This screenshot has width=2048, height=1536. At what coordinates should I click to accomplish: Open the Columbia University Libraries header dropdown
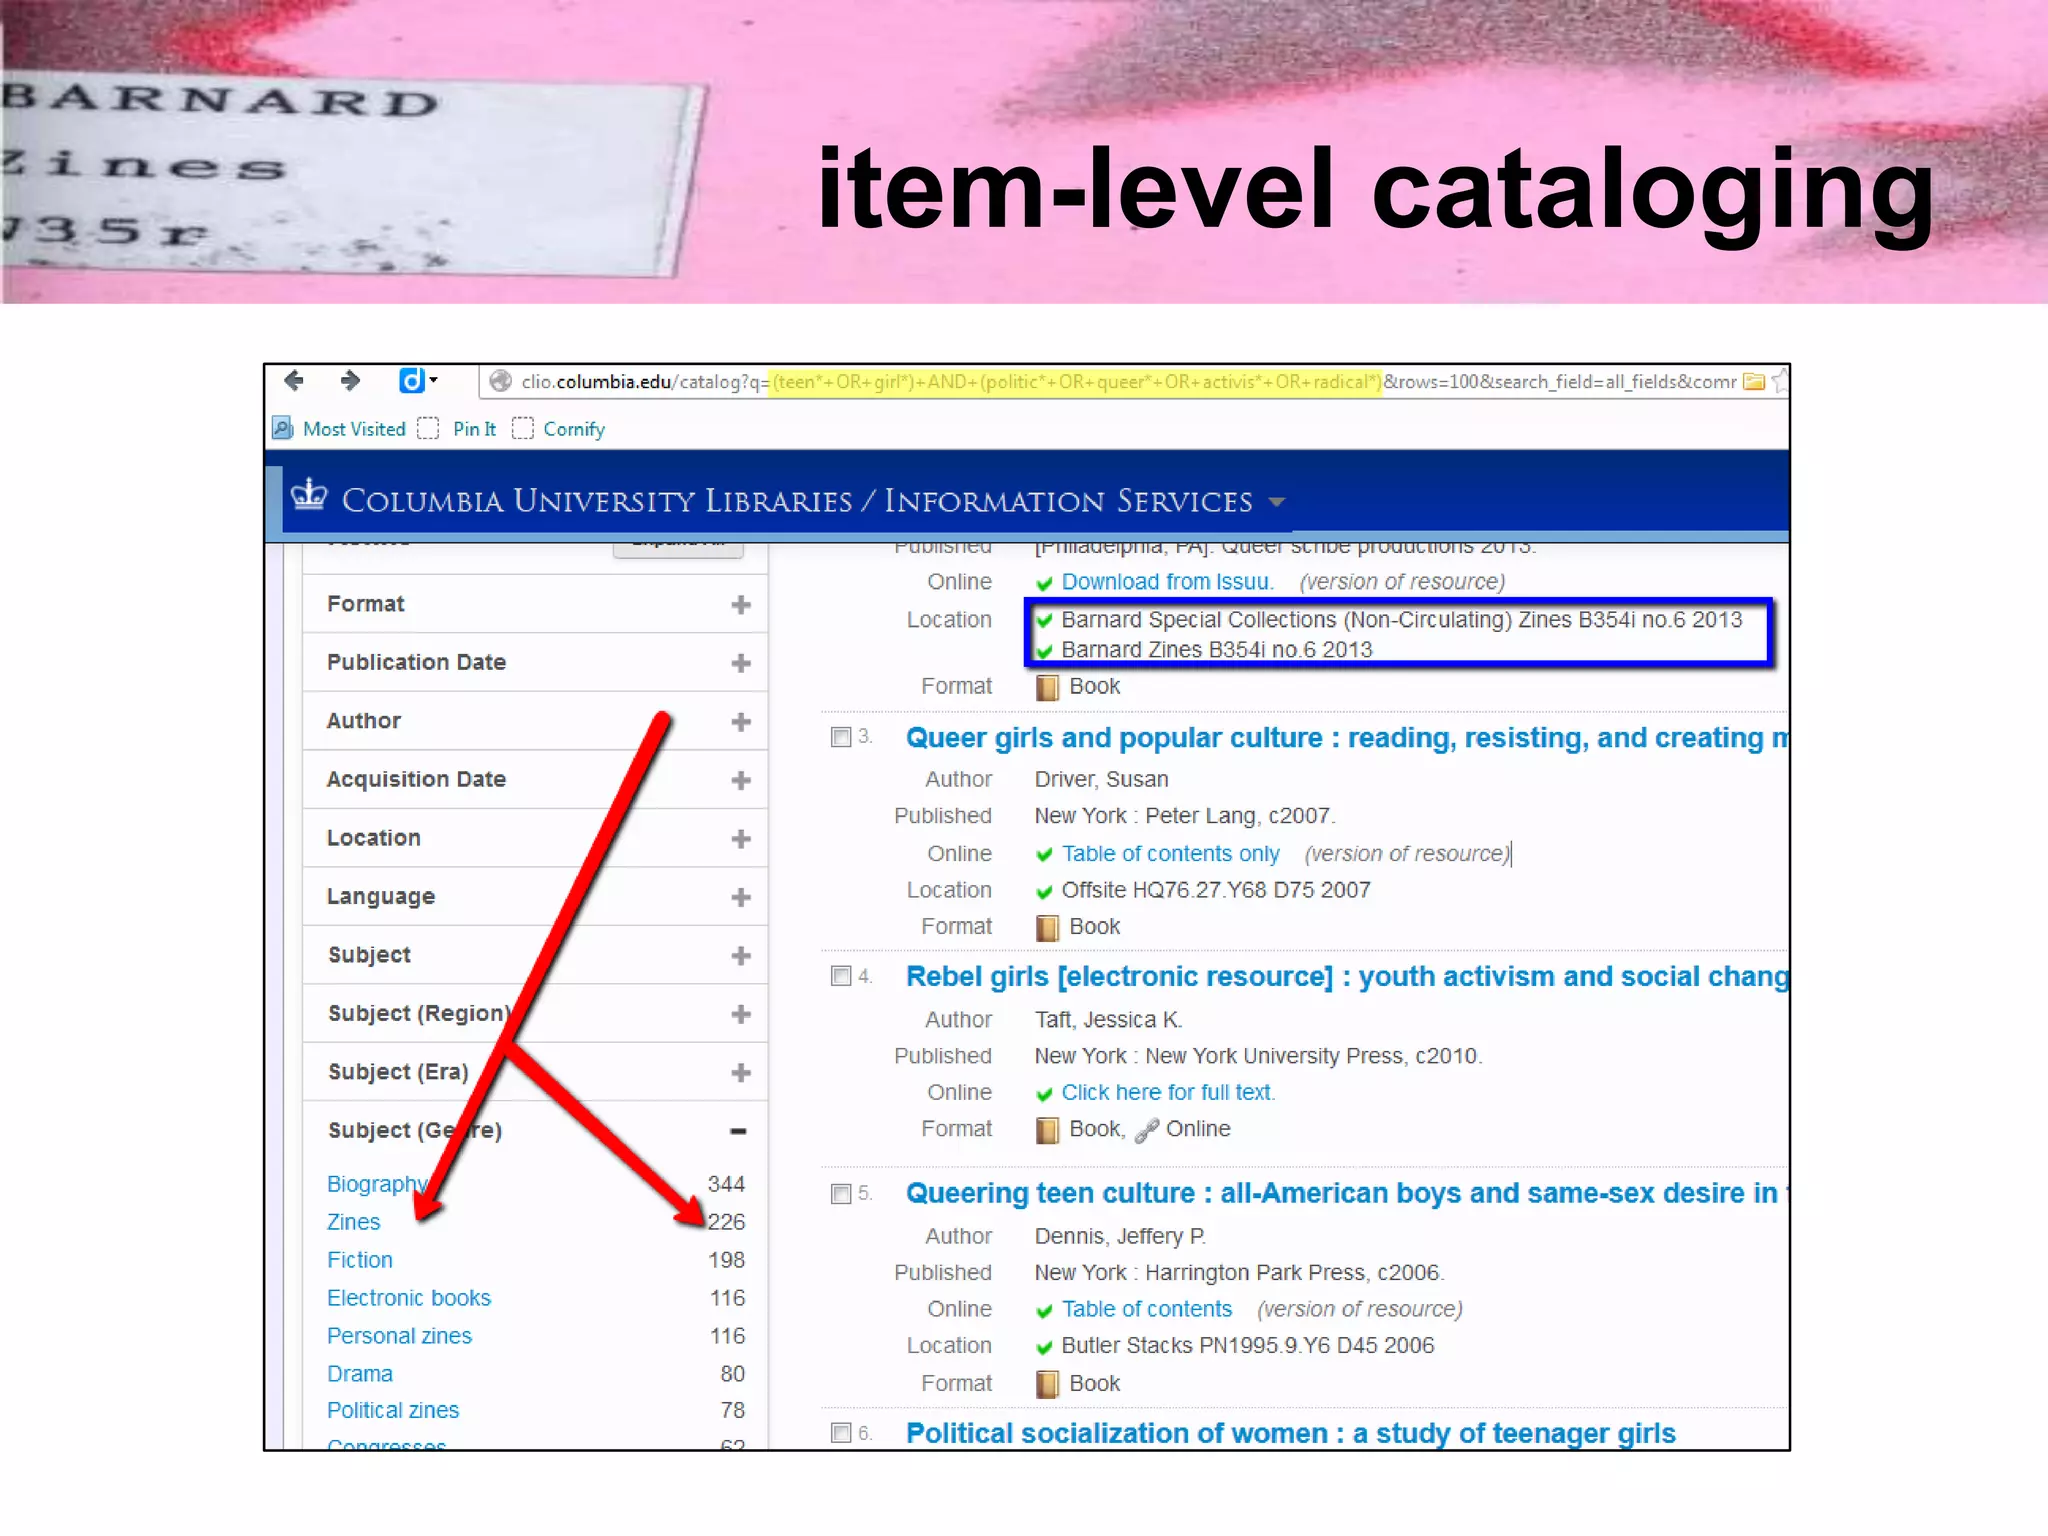tap(1276, 501)
